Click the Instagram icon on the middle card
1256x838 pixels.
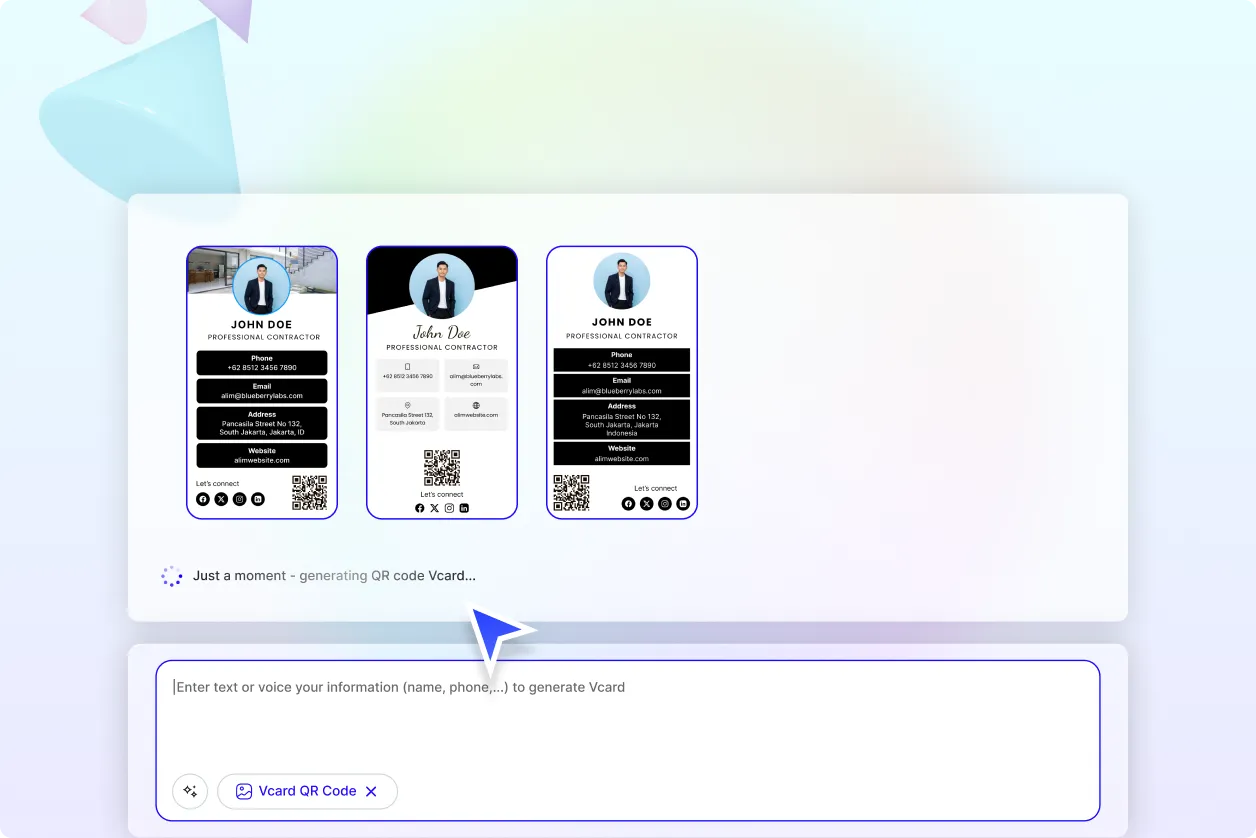[448, 507]
